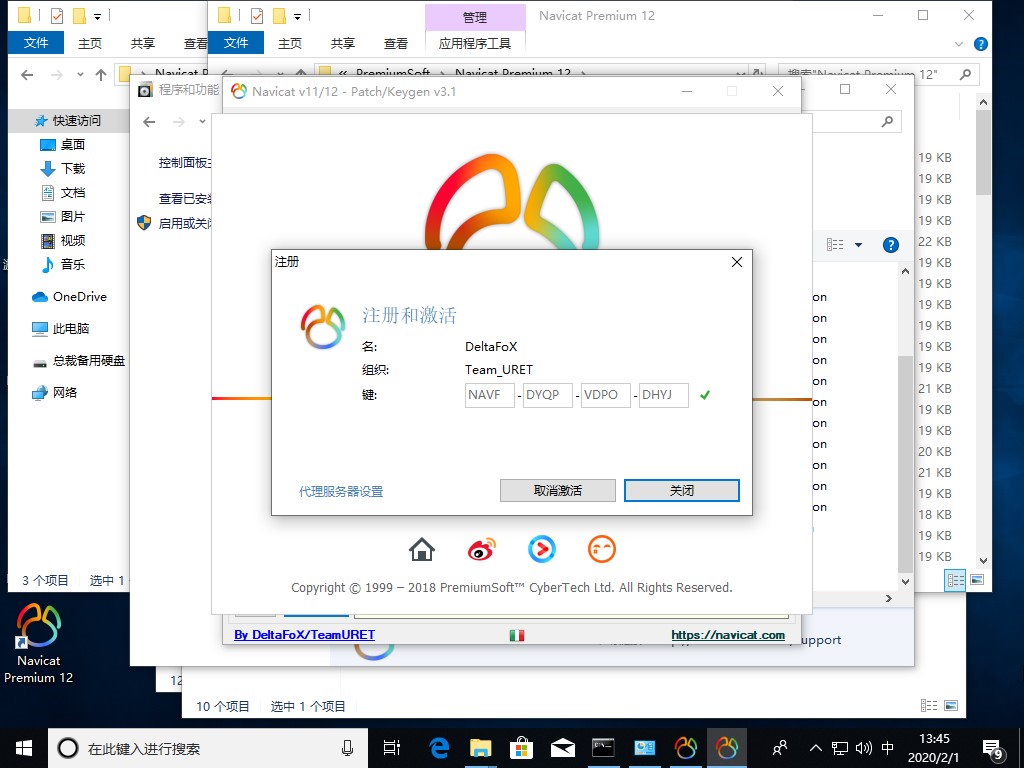Click the DHYJ key field
The width and height of the screenshot is (1024, 768).
[664, 395]
